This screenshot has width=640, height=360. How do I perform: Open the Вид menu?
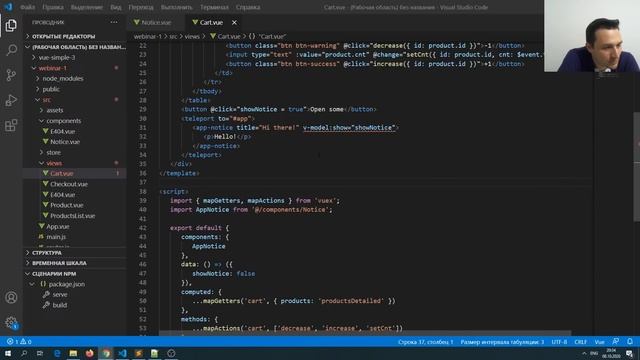(116, 7)
